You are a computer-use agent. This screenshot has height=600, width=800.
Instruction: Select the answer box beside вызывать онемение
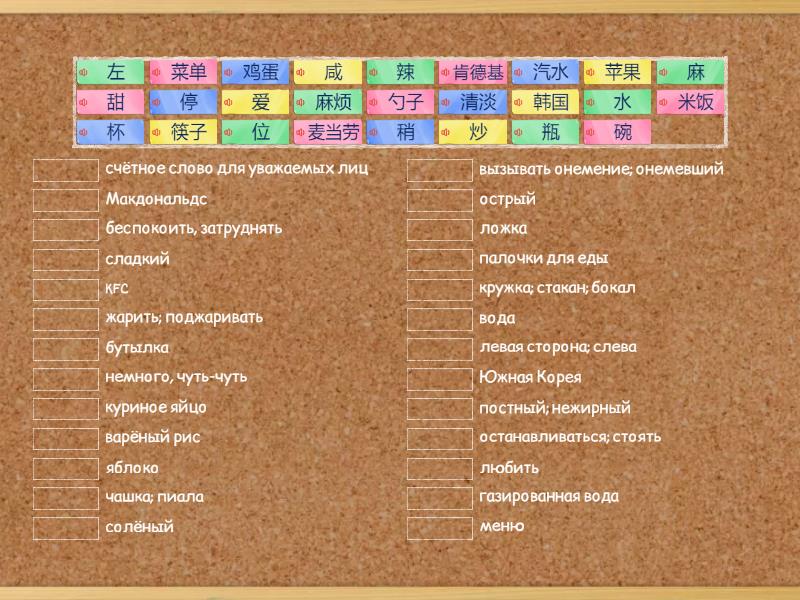click(440, 170)
